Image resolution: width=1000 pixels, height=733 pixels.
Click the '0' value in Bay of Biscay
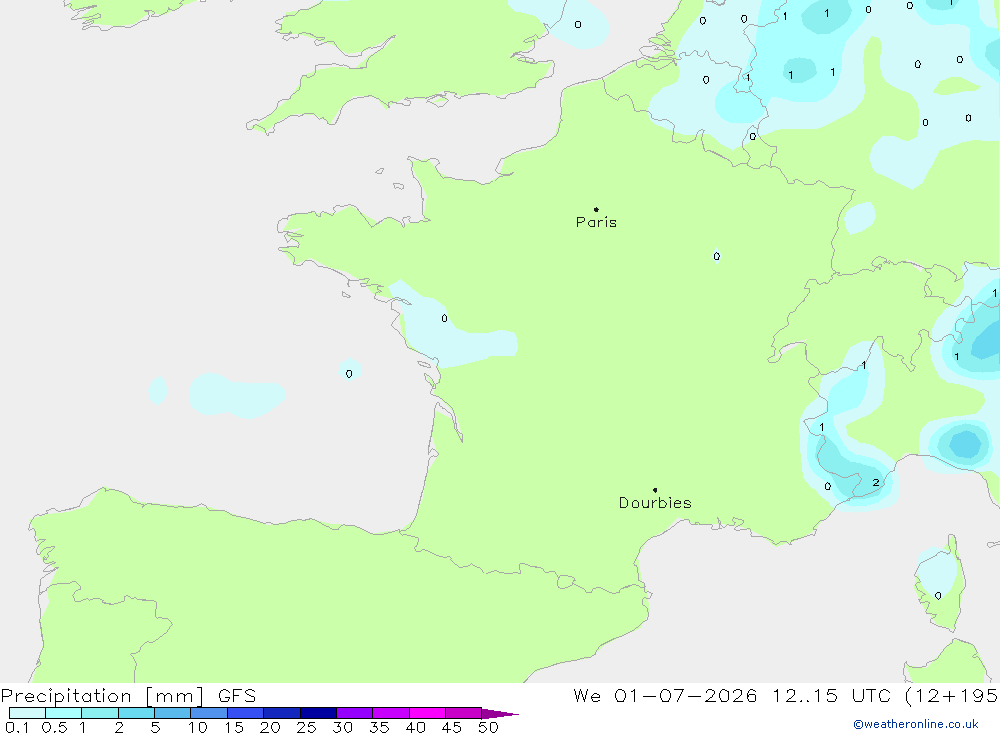coord(349,374)
